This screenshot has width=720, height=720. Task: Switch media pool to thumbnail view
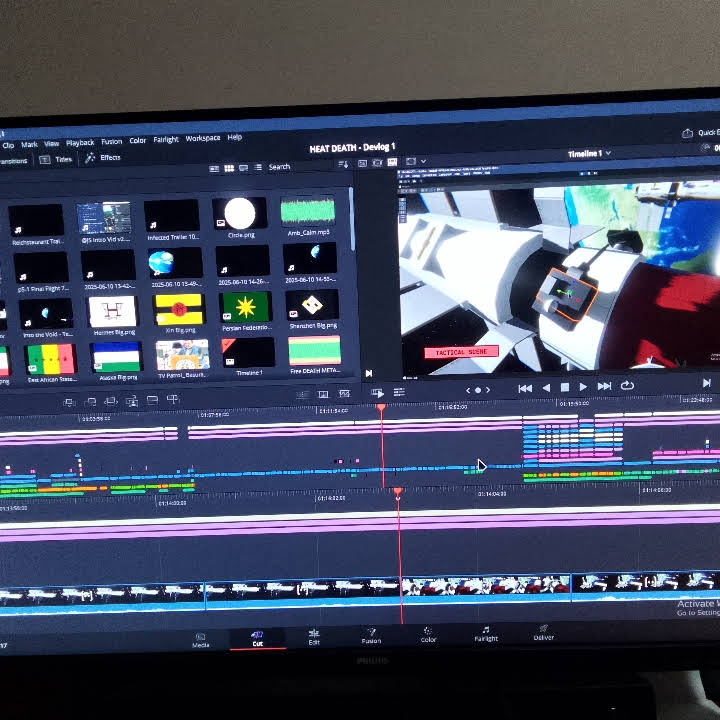coord(229,169)
